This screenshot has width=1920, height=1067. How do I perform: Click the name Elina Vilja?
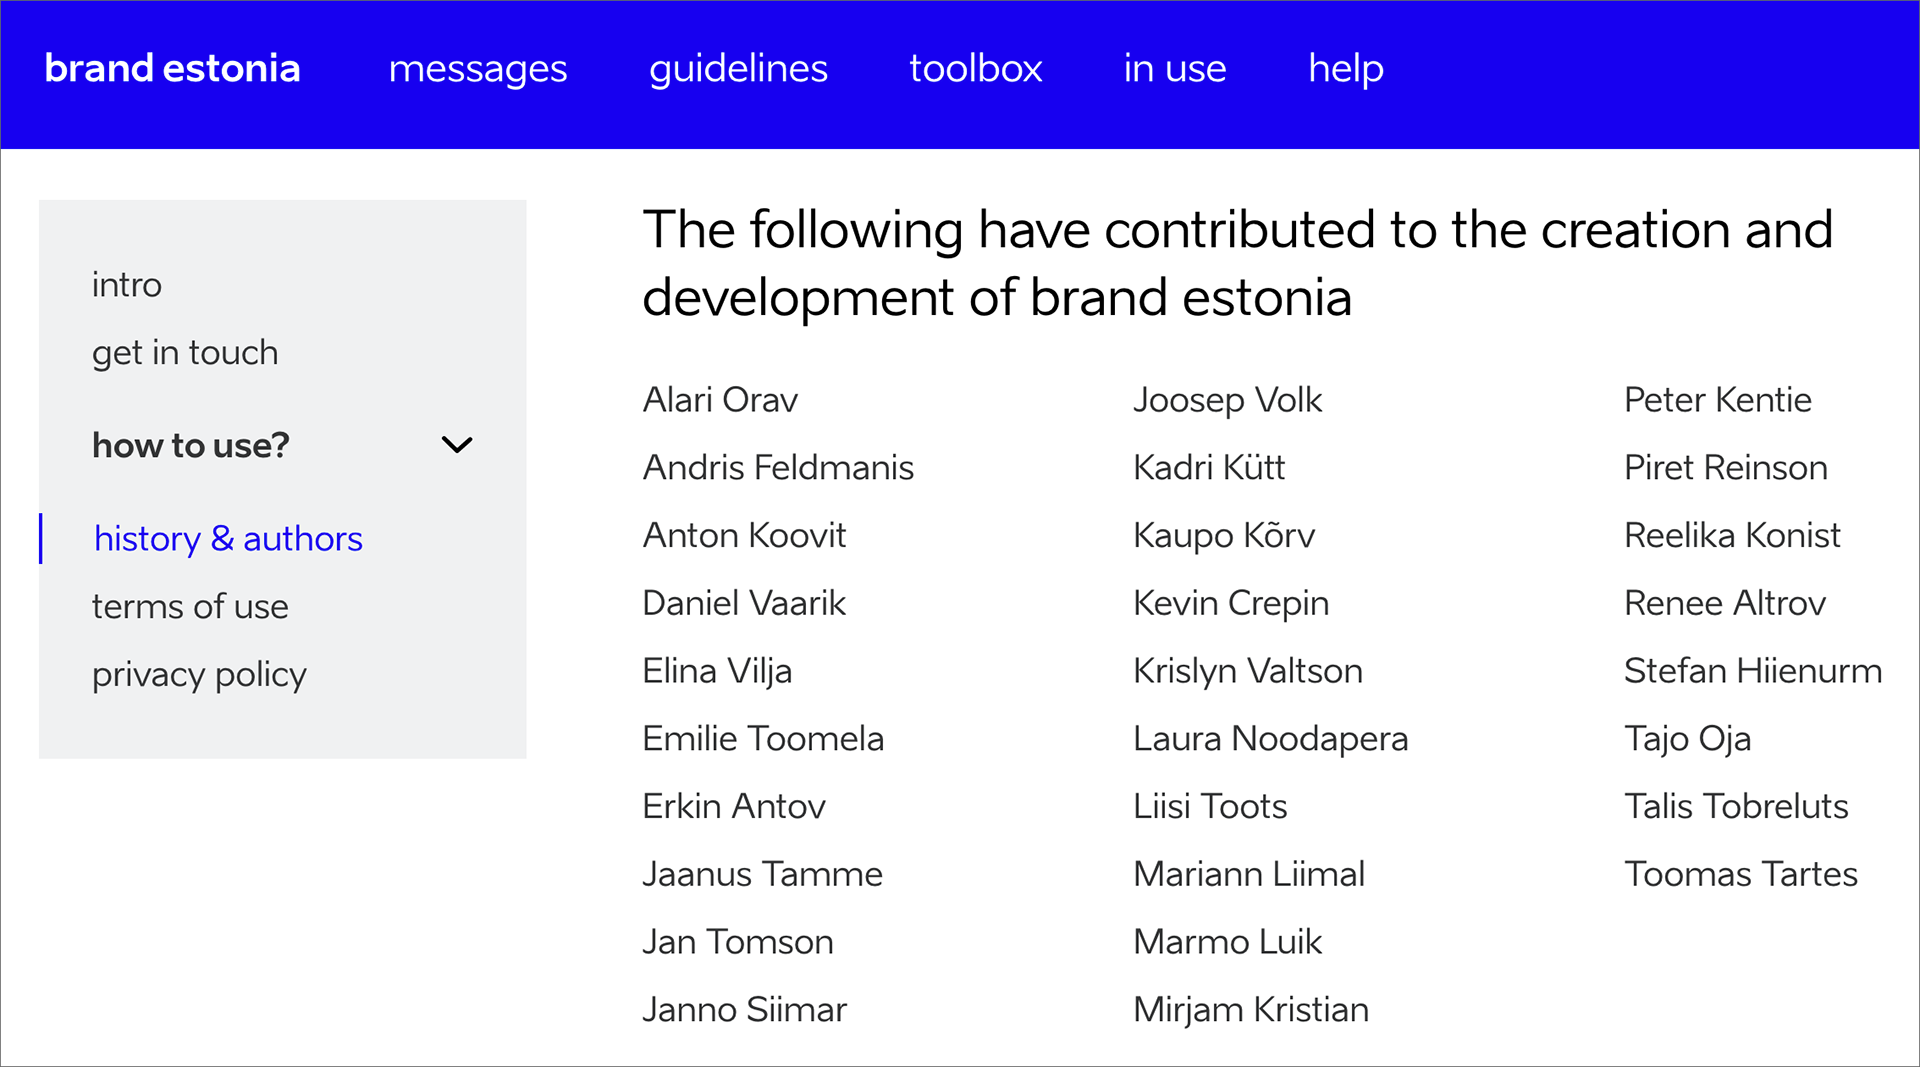tap(717, 671)
